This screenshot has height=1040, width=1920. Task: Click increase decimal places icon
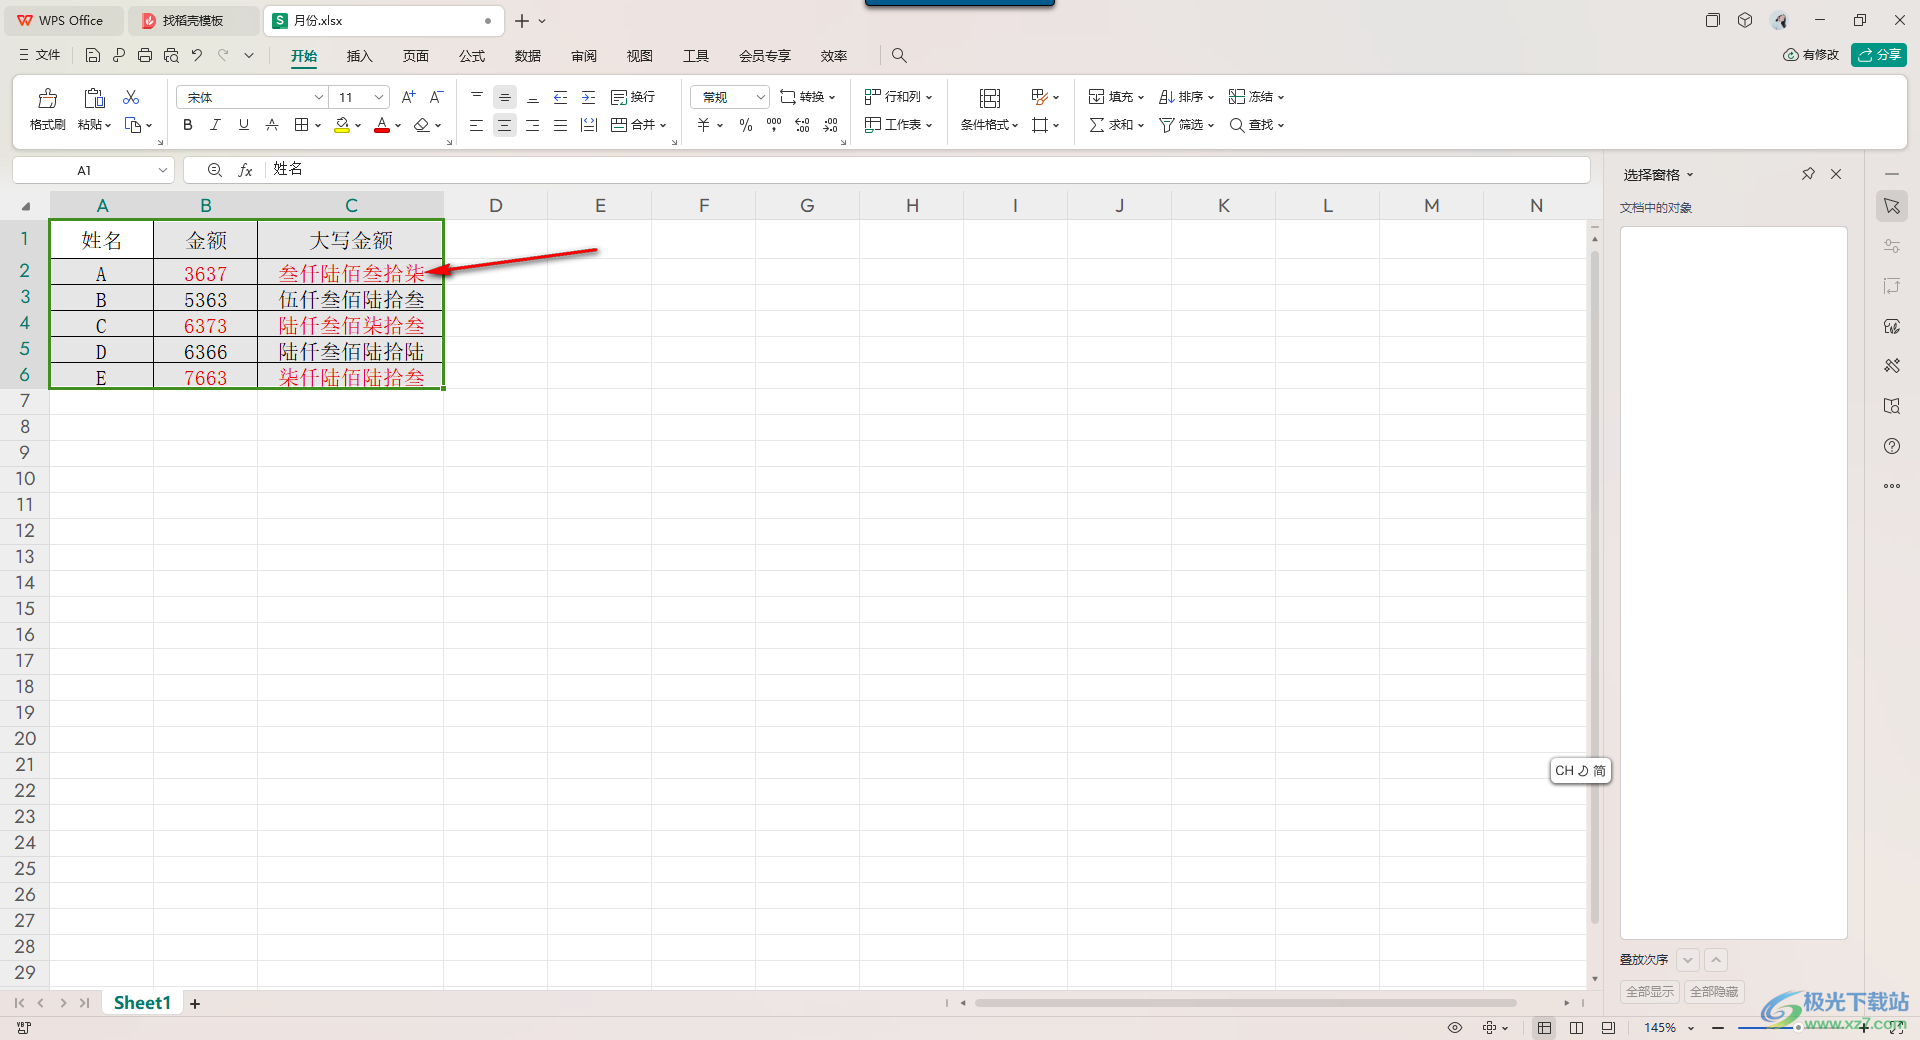(802, 125)
